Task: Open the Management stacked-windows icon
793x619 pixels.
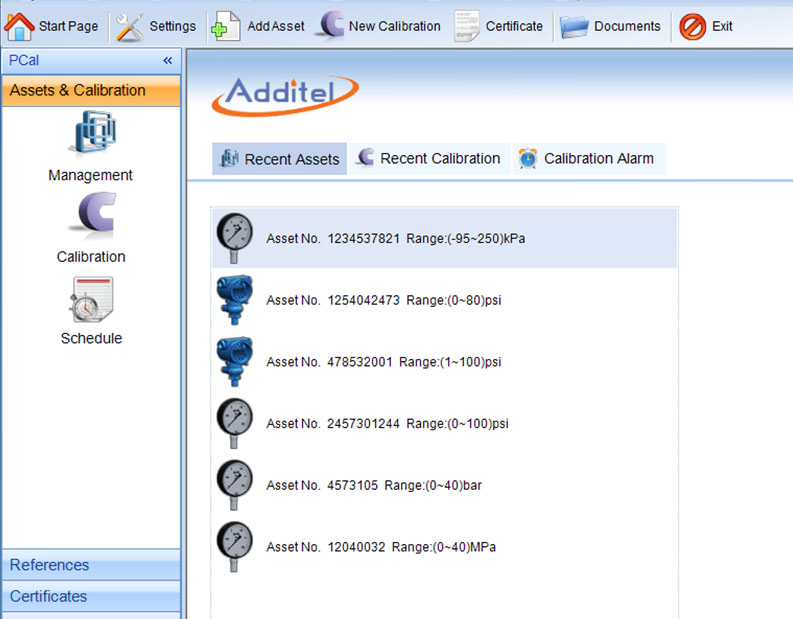Action: (93, 132)
